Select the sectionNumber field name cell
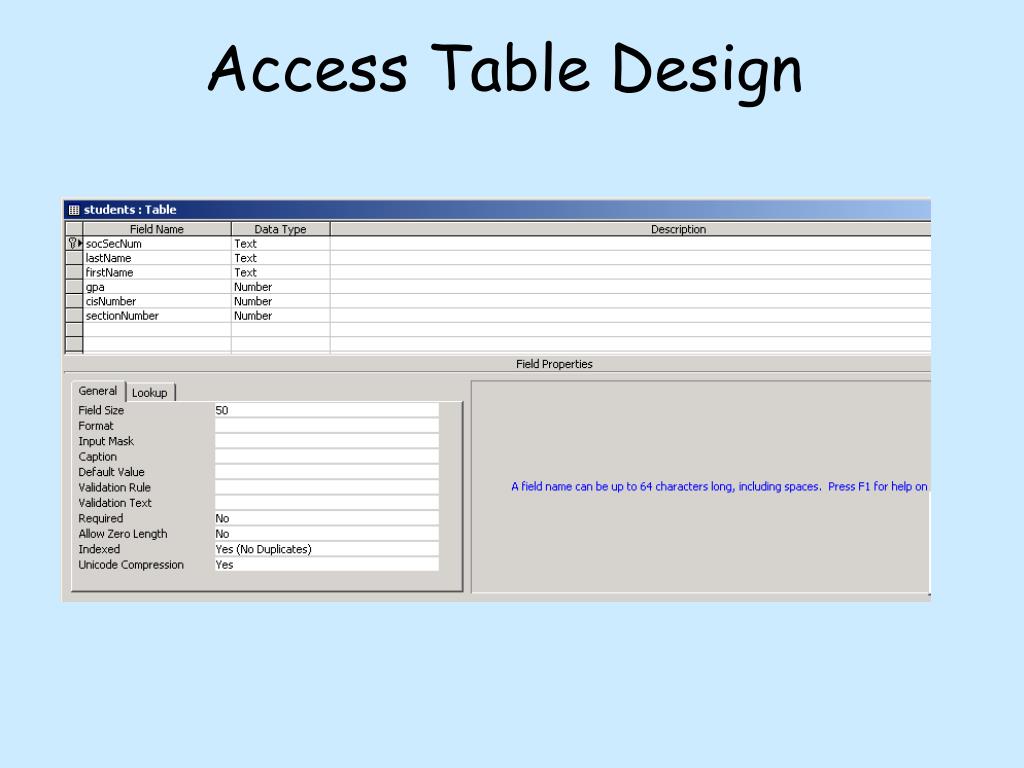The height and width of the screenshot is (768, 1024). 157,315
